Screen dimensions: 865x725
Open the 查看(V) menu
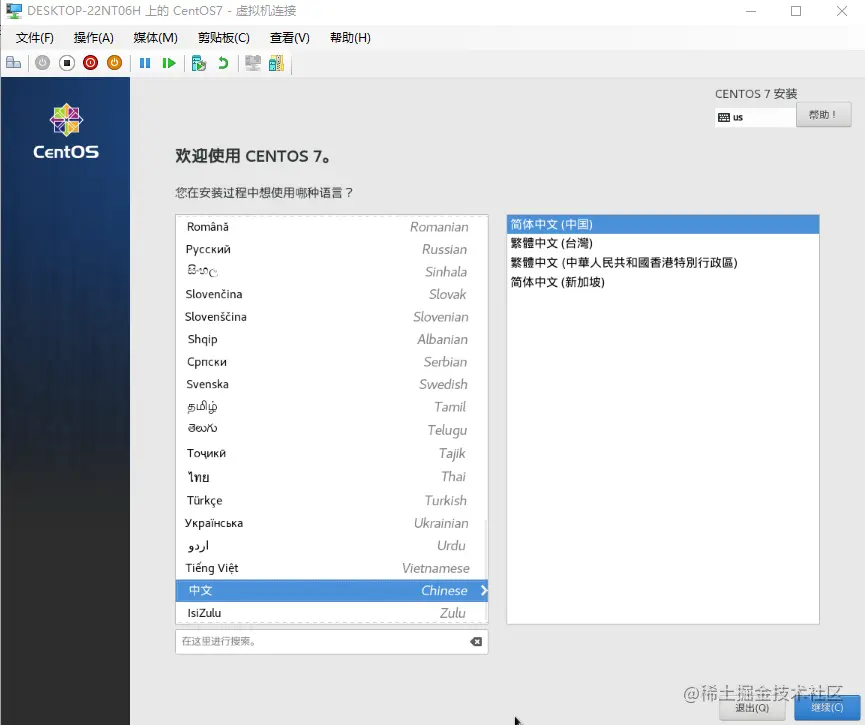(x=288, y=37)
